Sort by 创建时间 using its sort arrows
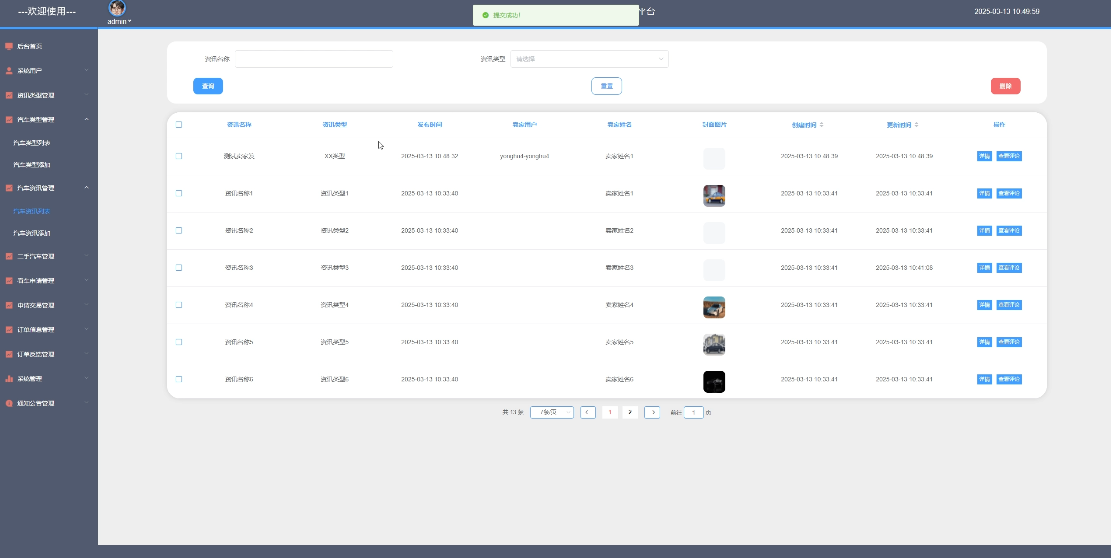Screen dimensions: 1111x558 pos(822,125)
